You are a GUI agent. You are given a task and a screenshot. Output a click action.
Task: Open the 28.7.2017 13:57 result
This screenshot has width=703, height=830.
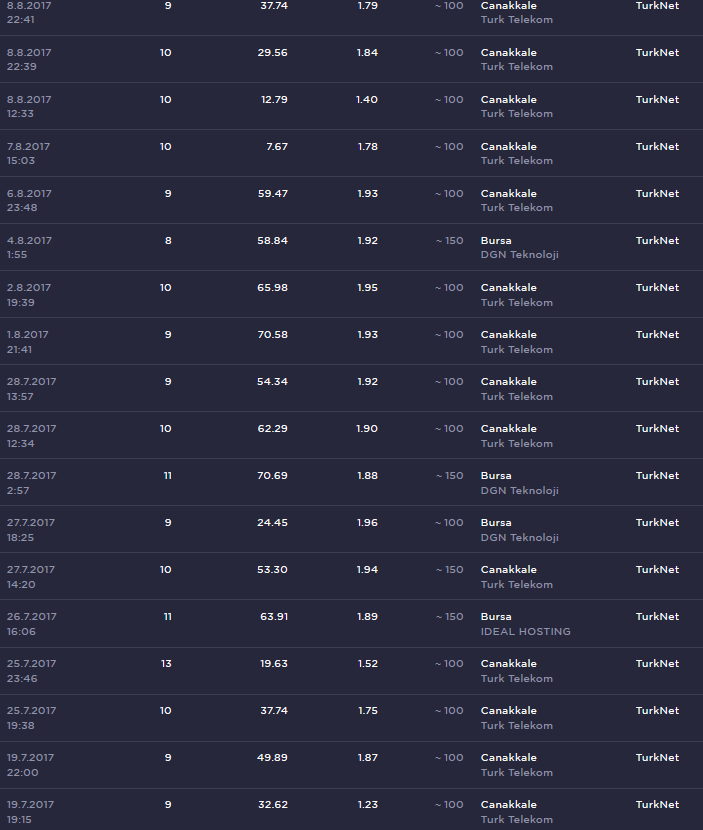coord(352,389)
